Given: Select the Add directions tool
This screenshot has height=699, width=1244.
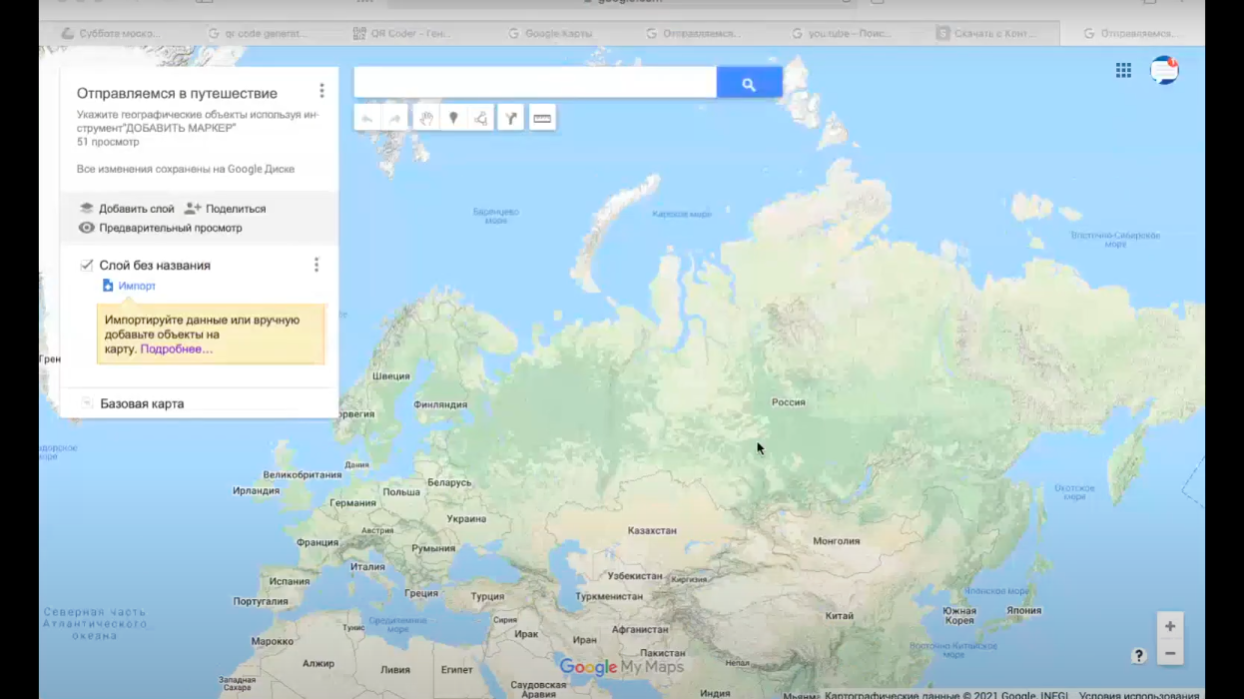Looking at the screenshot, I should tap(511, 119).
